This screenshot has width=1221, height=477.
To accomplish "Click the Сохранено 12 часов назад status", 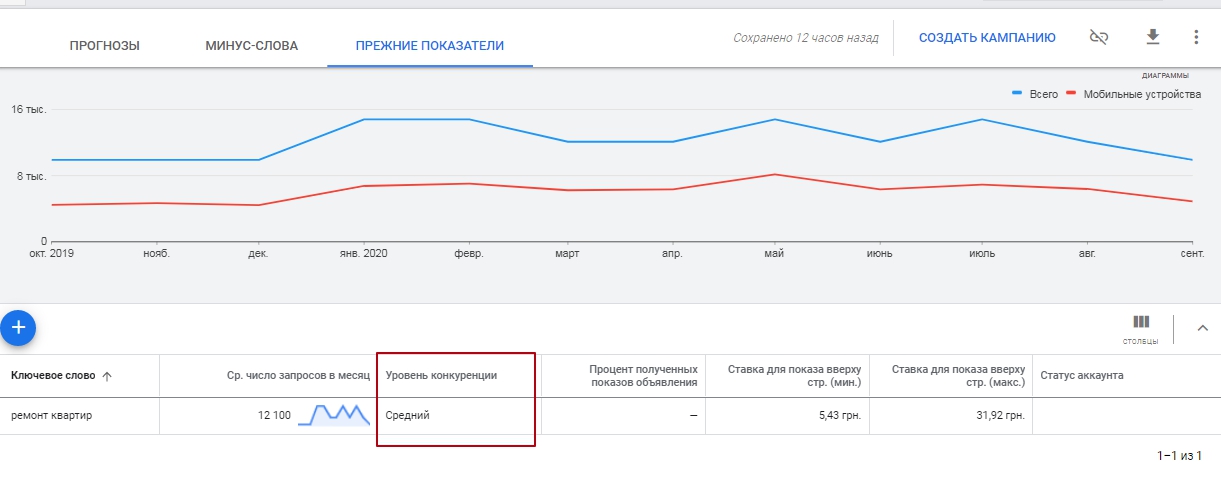I will (x=806, y=38).
